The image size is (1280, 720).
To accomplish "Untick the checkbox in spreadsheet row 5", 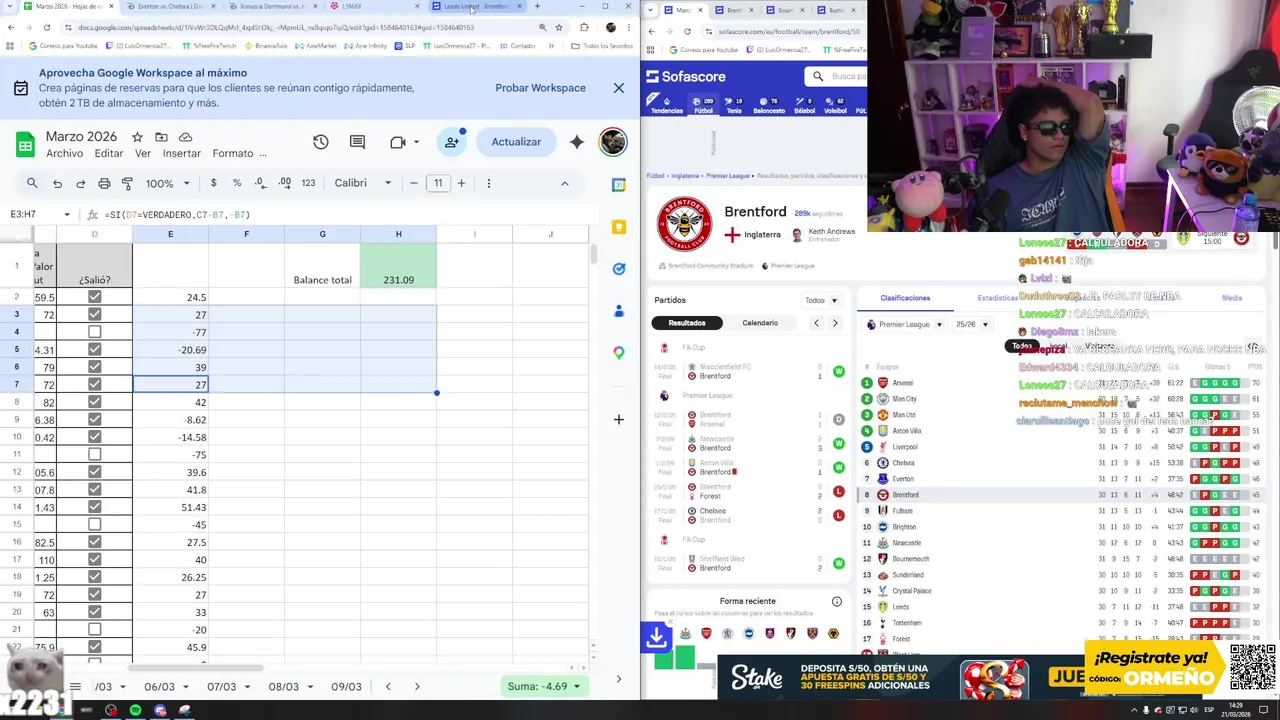I will pyautogui.click(x=94, y=349).
